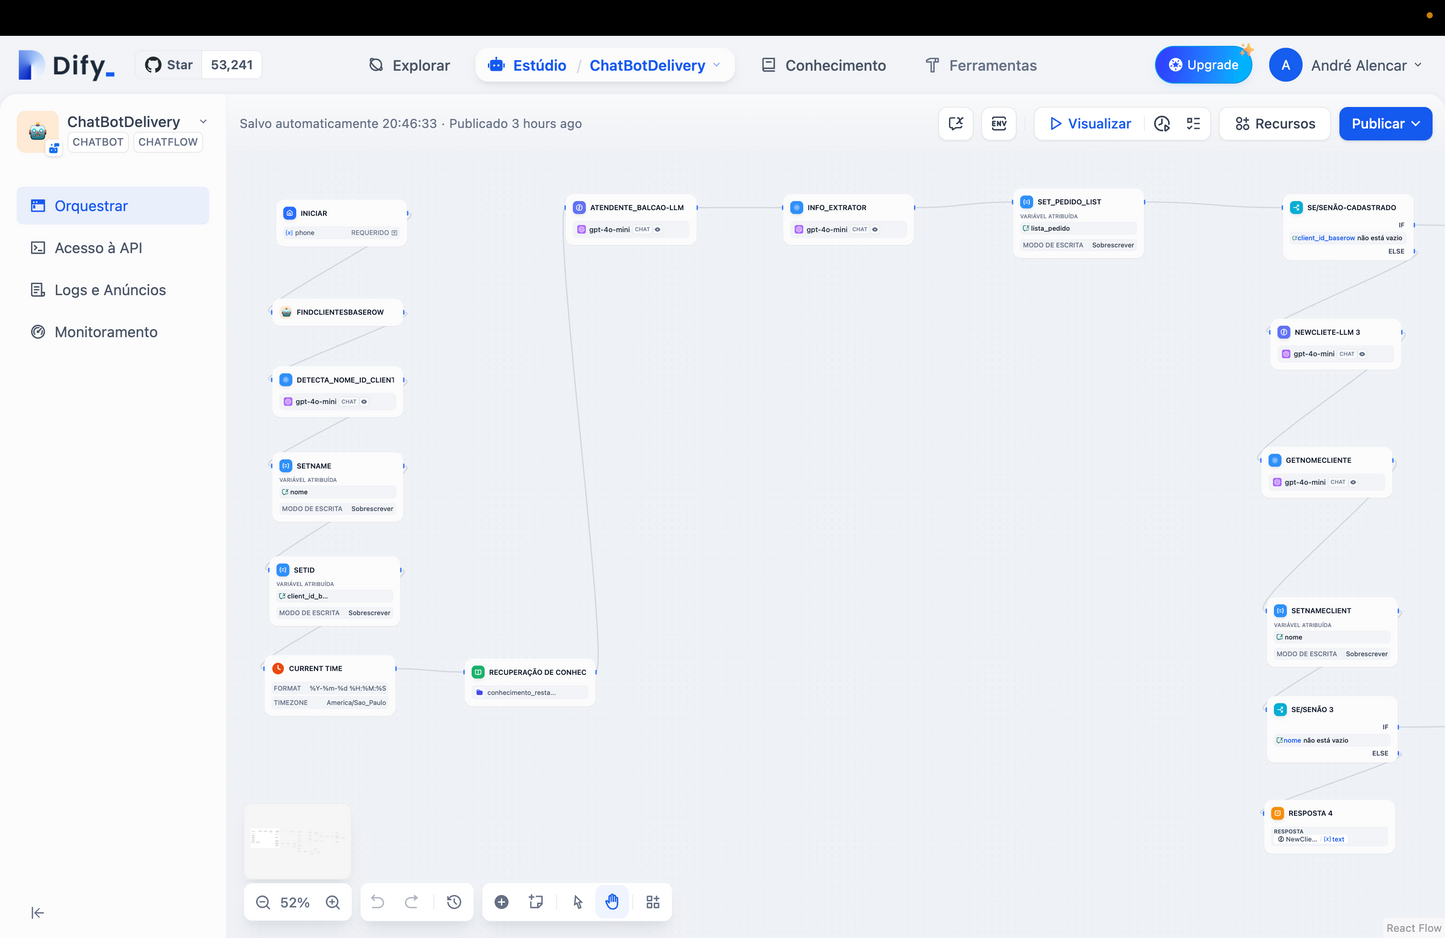Select the SETNAMECLIENT node
This screenshot has height=938, width=1445.
[1332, 632]
